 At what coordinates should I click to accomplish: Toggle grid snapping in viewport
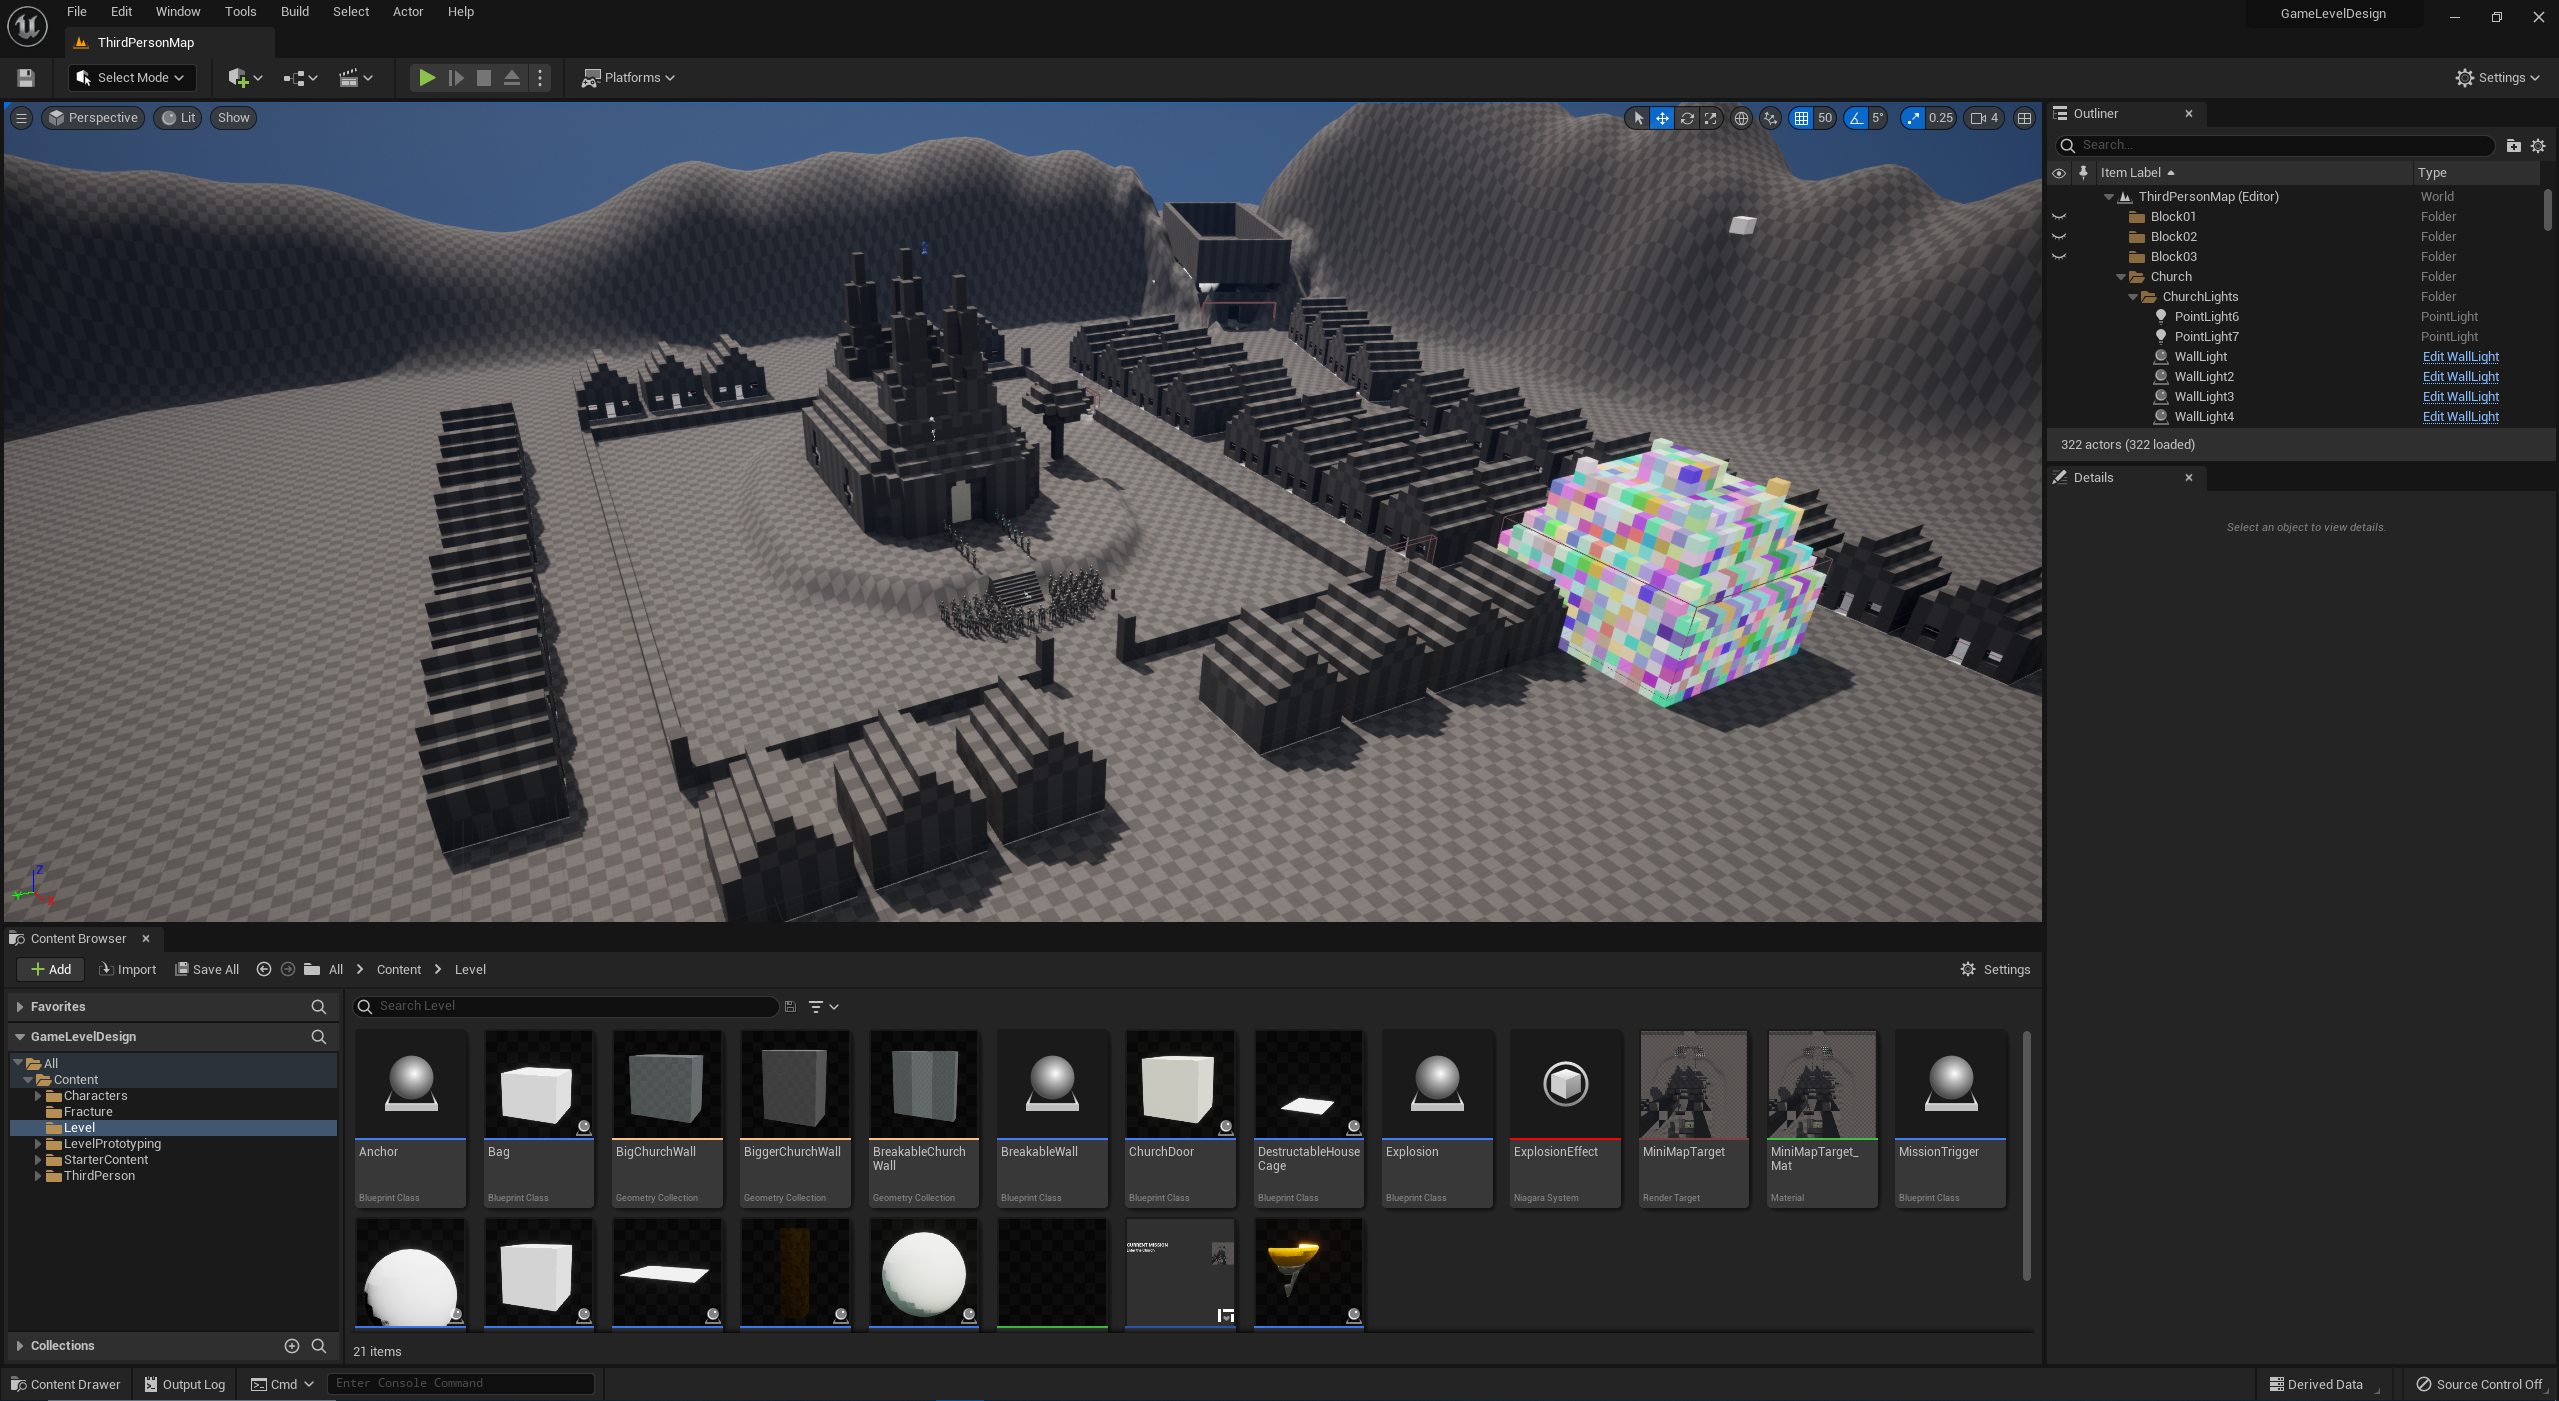tap(1801, 118)
